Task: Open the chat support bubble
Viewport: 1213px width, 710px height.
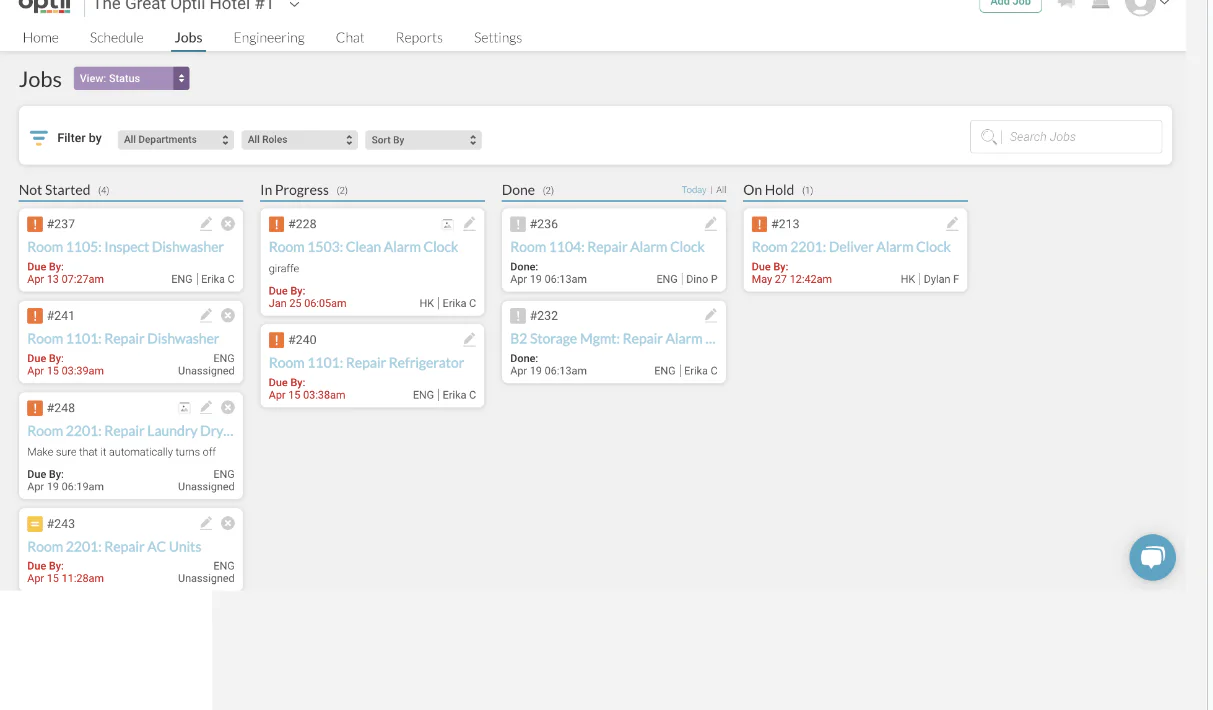Action: [1152, 557]
